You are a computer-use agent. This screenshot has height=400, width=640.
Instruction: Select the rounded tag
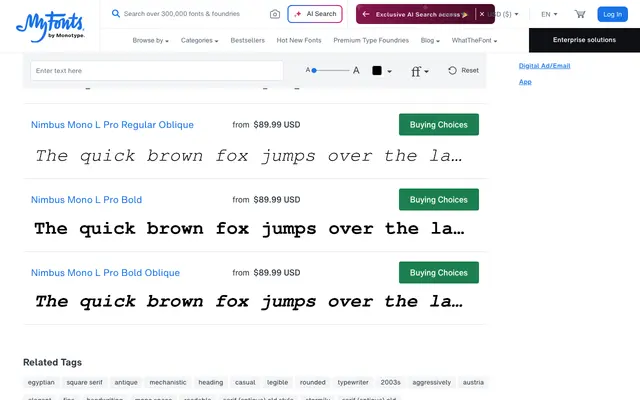tap(313, 382)
